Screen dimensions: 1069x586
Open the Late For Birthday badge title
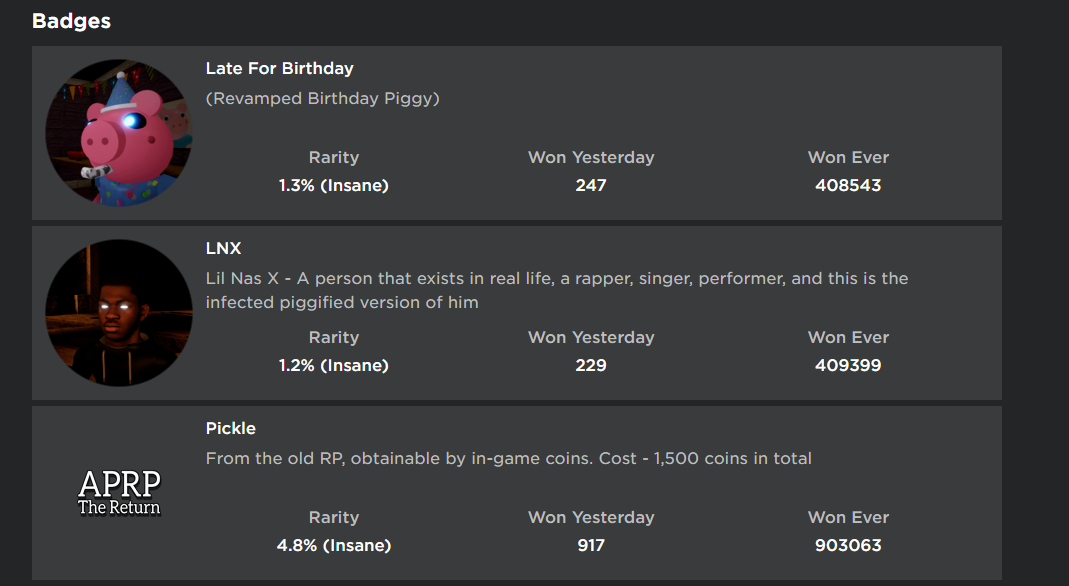pyautogui.click(x=279, y=69)
